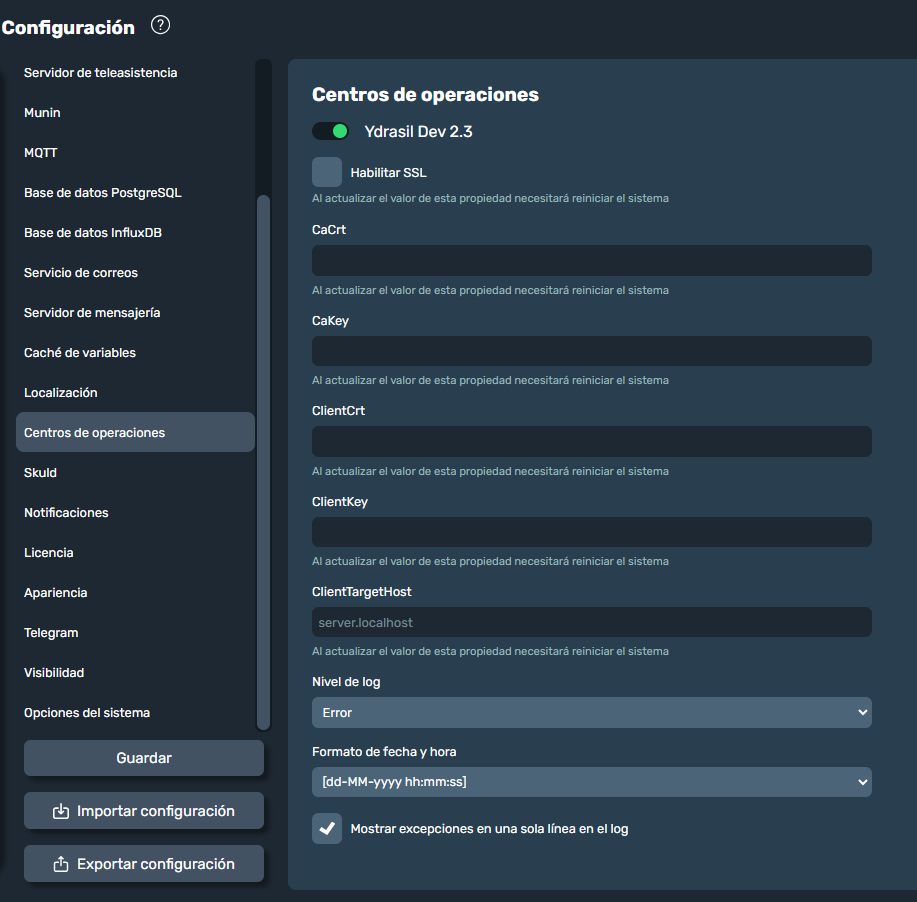Click the Configuración page title
The image size is (917, 902).
(68, 27)
